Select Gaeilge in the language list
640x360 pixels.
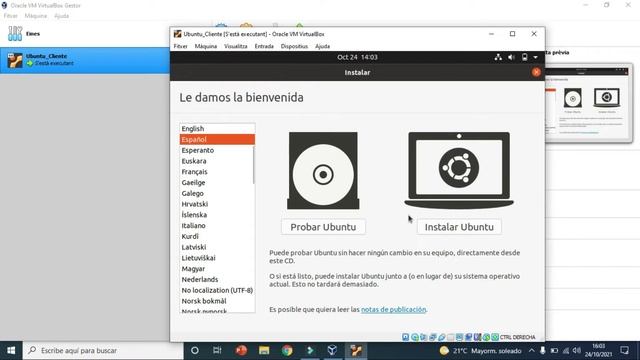(x=217, y=182)
